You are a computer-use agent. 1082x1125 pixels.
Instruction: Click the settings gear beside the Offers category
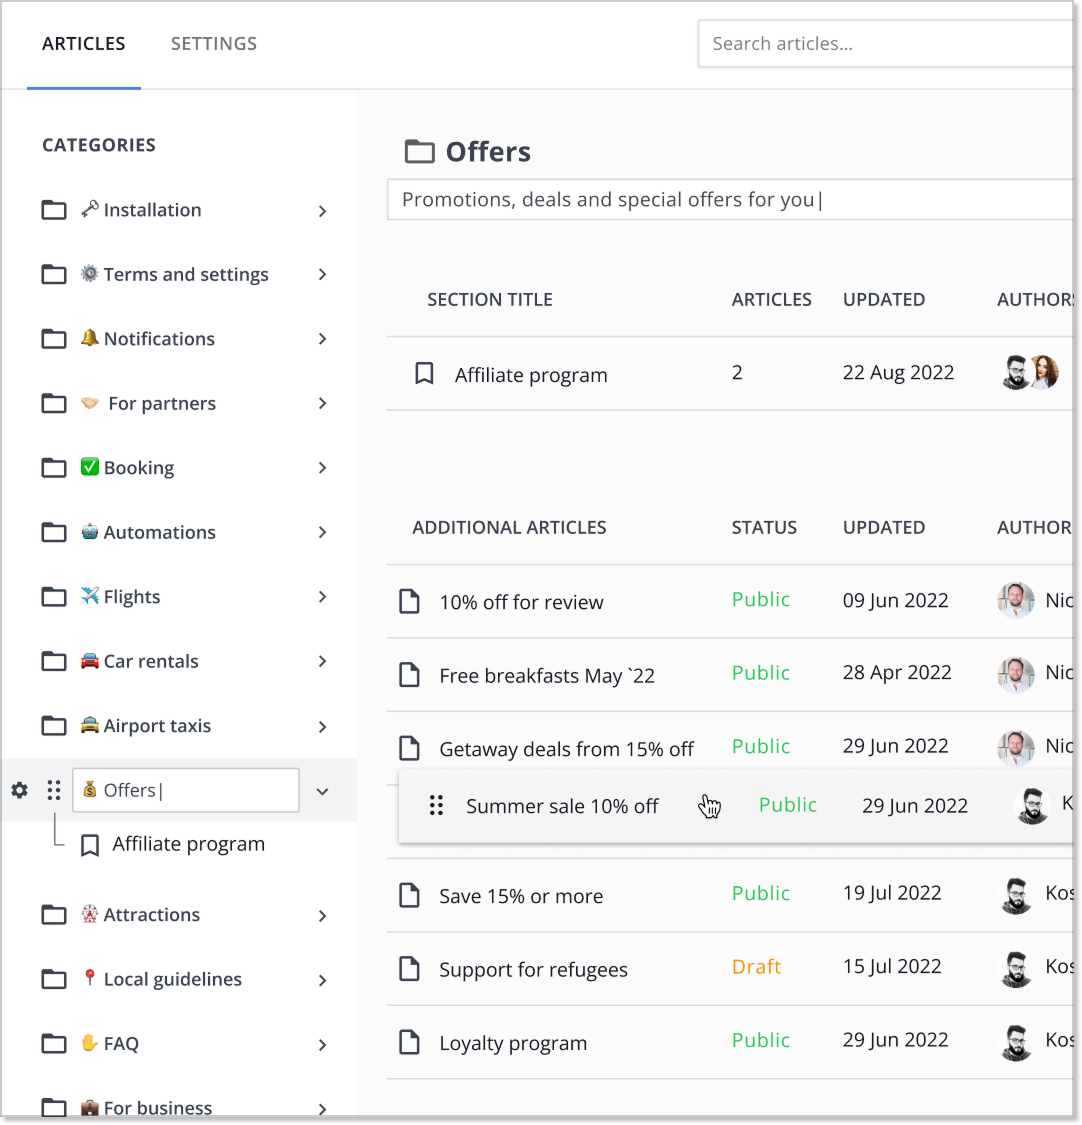[x=19, y=790]
